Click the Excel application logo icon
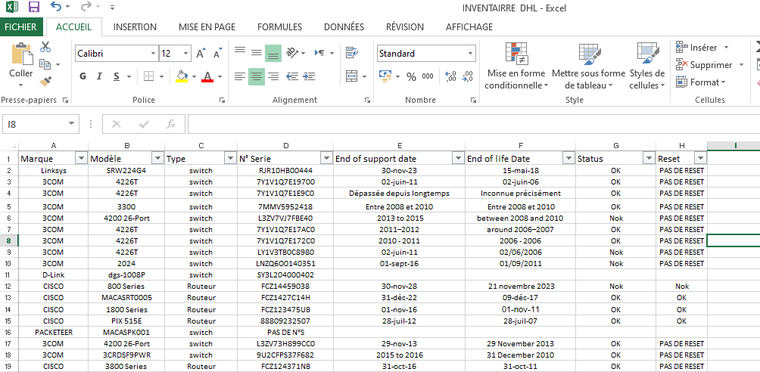The image size is (760, 372). pyautogui.click(x=12, y=7)
